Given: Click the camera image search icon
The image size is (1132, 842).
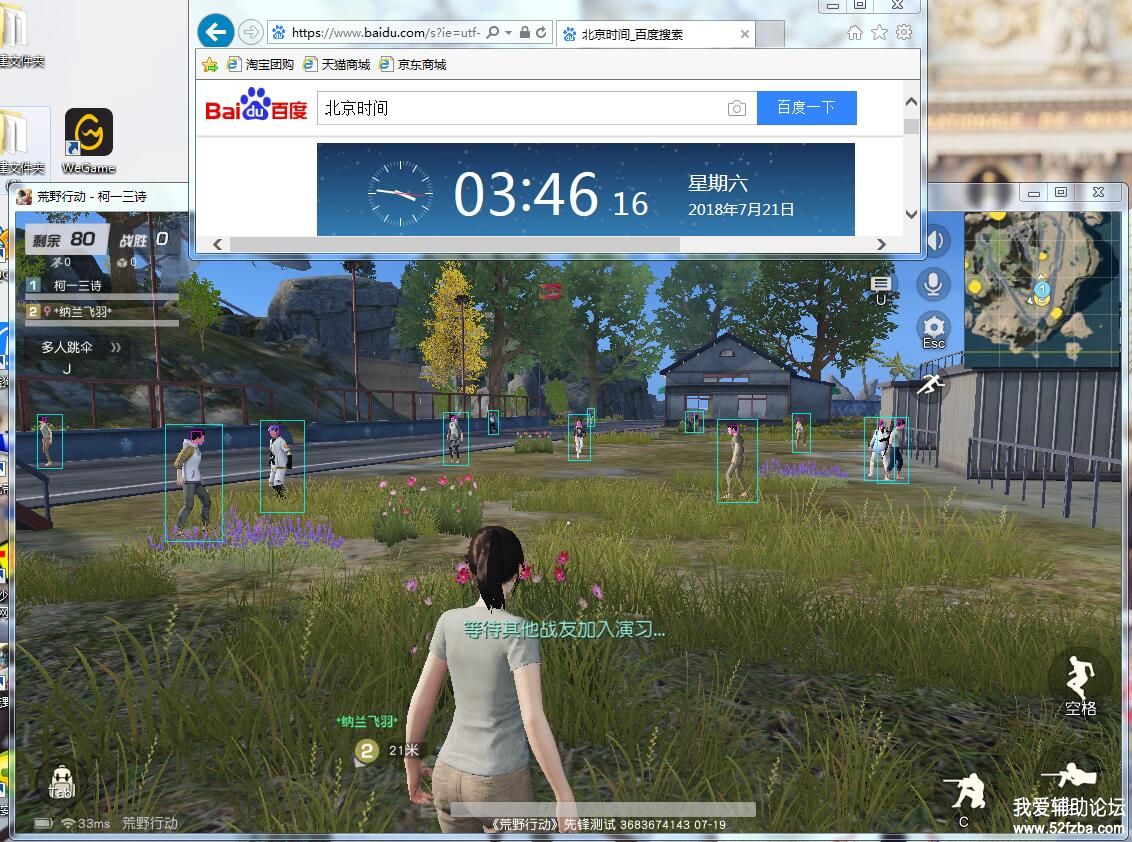Looking at the screenshot, I should (736, 108).
